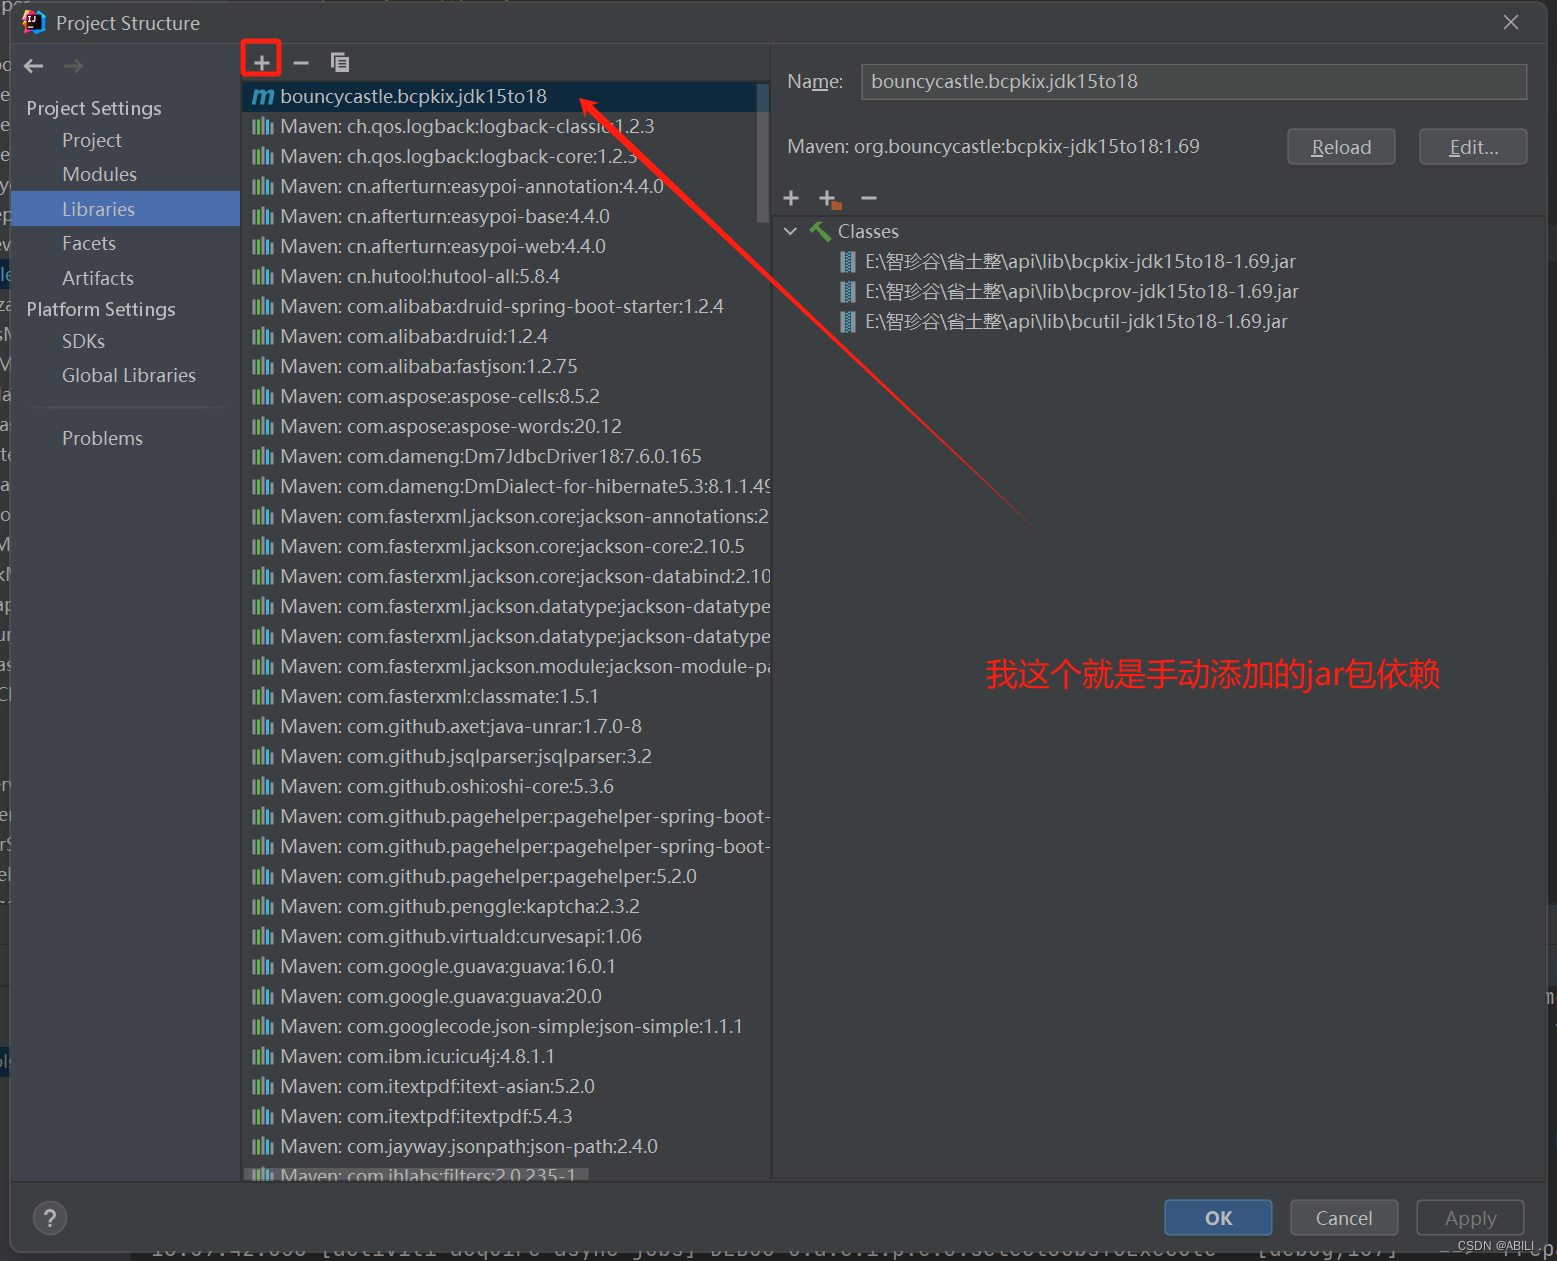1557x1261 pixels.
Task: Click the minus icon in the Classes panel
Action: tap(868, 198)
